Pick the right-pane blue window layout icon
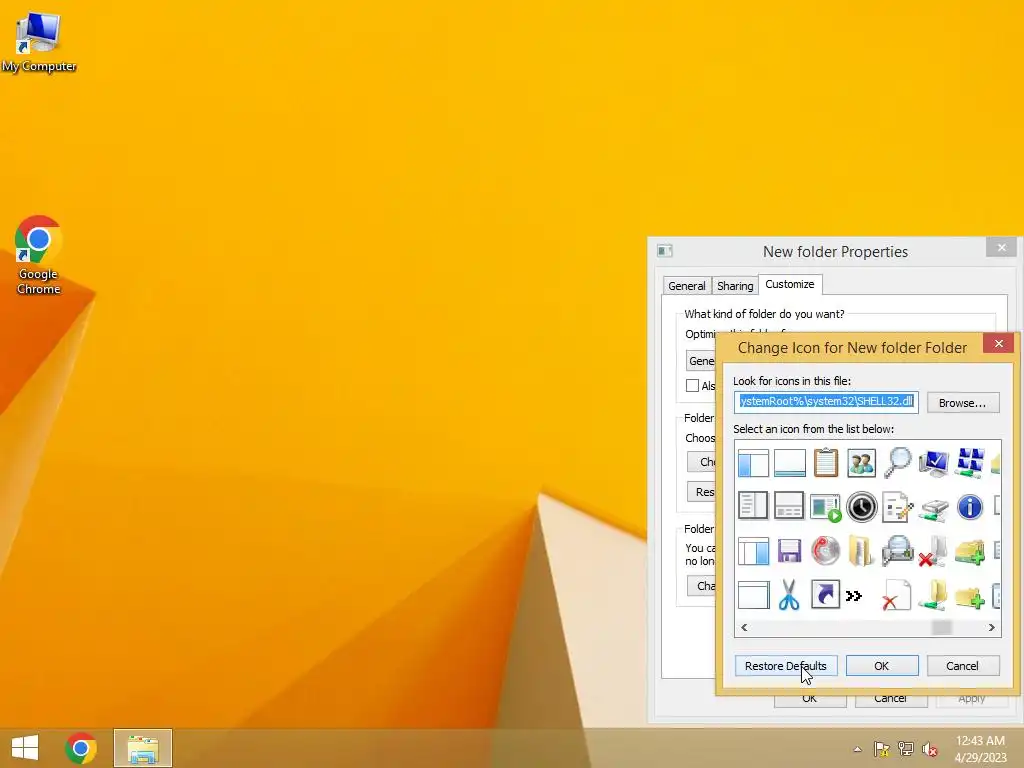1024x768 pixels. pyautogui.click(x=753, y=551)
